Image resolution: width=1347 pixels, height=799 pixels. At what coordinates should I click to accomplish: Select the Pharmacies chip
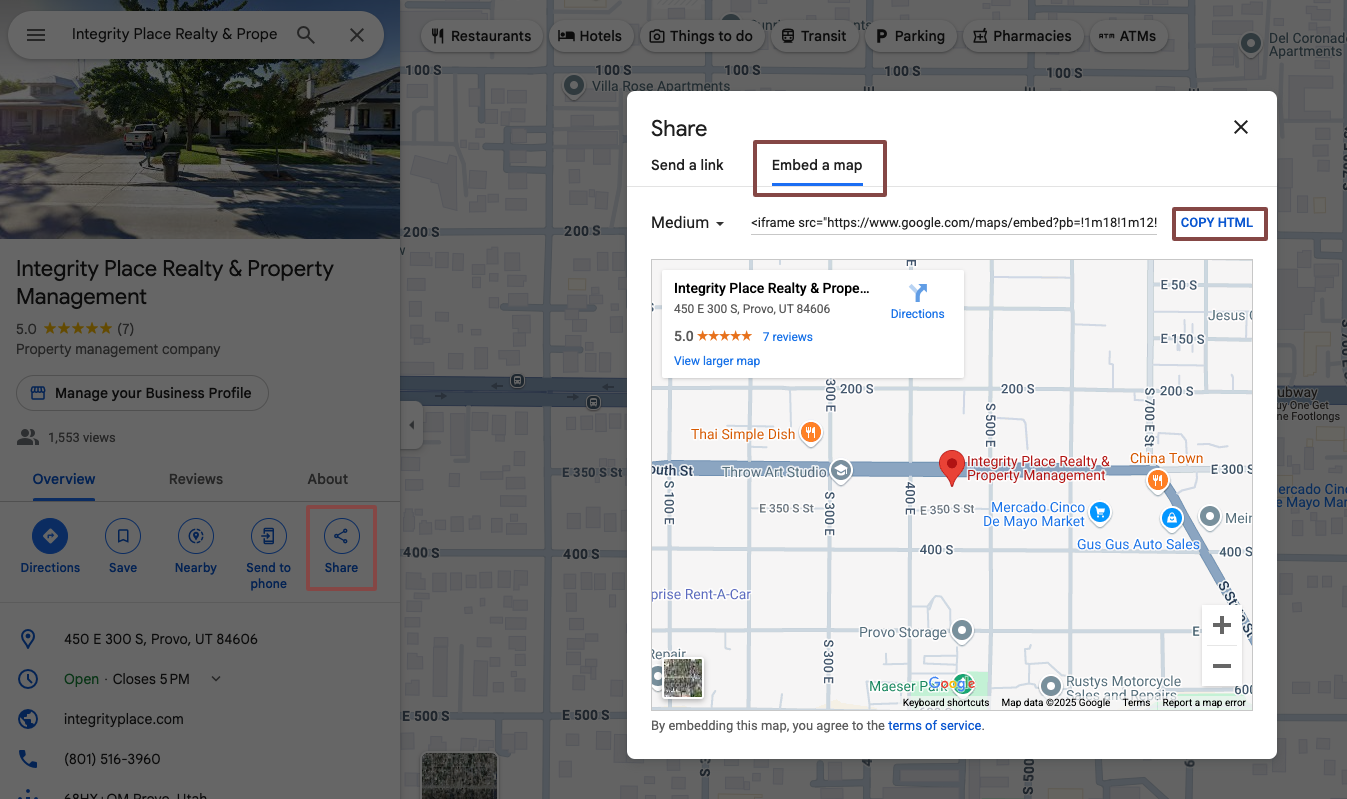(1022, 36)
